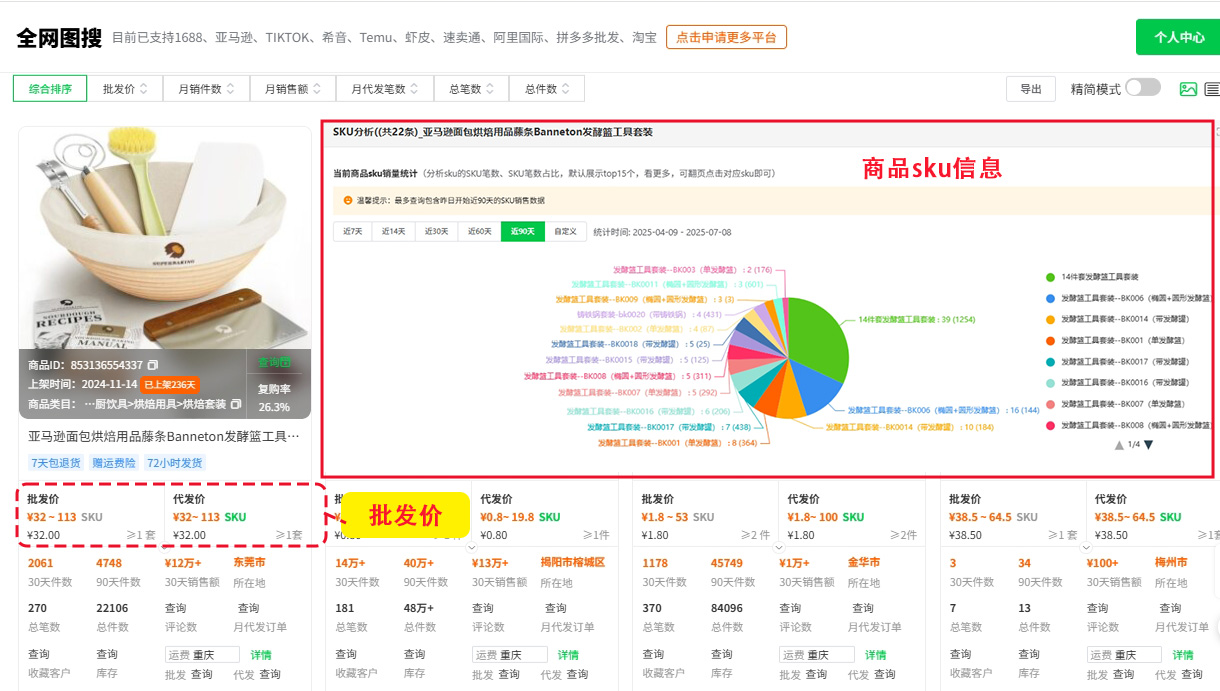Open 个人中心

click(x=1178, y=37)
